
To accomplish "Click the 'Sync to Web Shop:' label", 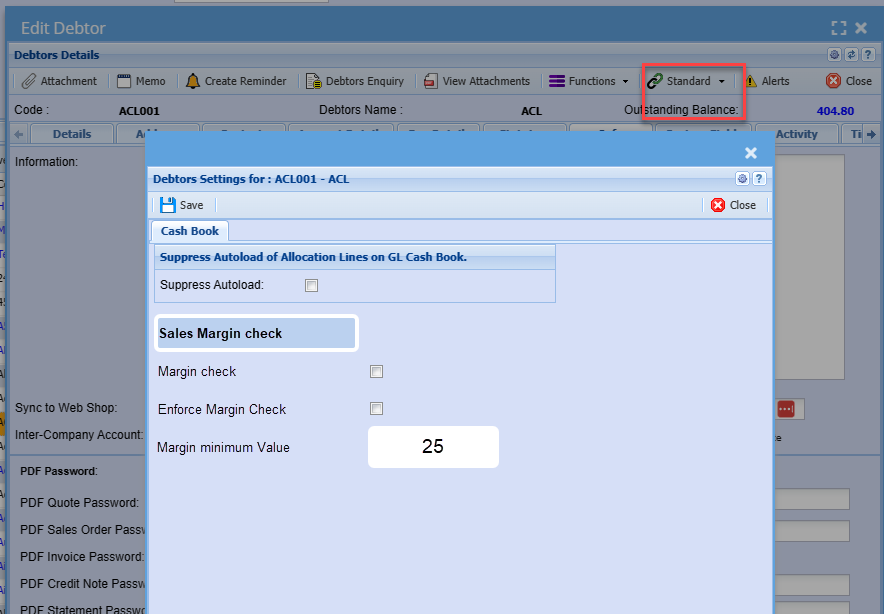I will point(66,408).
